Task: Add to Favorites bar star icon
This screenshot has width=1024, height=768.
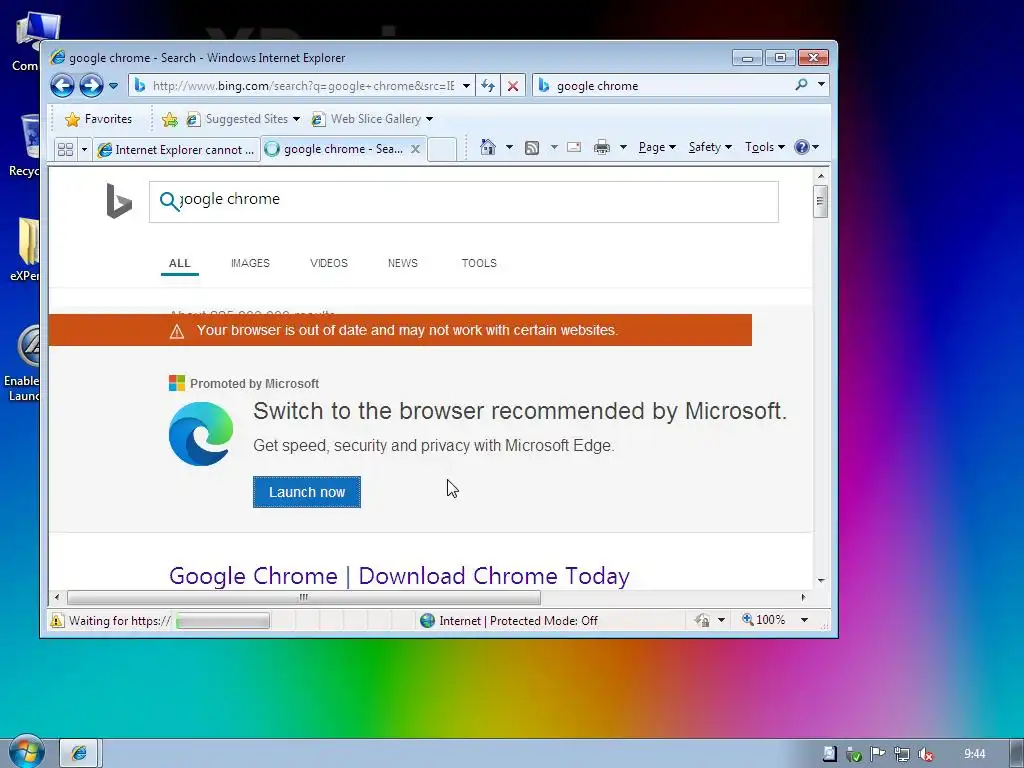Action: pos(170,119)
